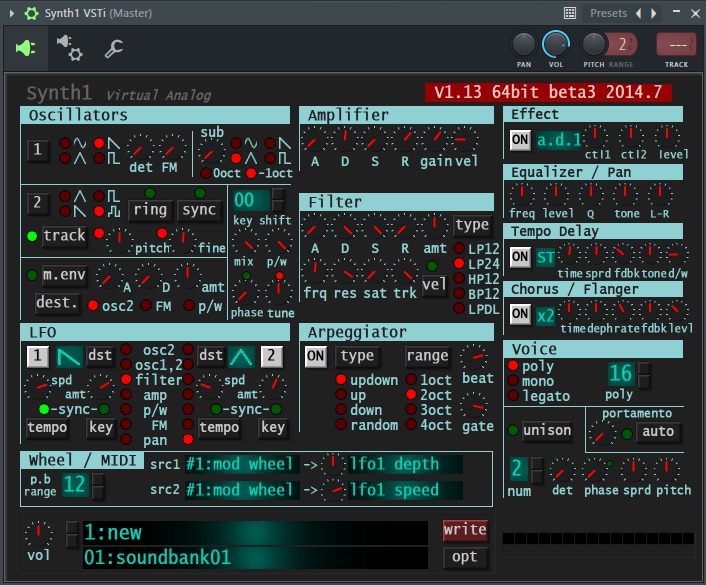Click the opt options button
The width and height of the screenshot is (706, 585).
pyautogui.click(x=465, y=557)
